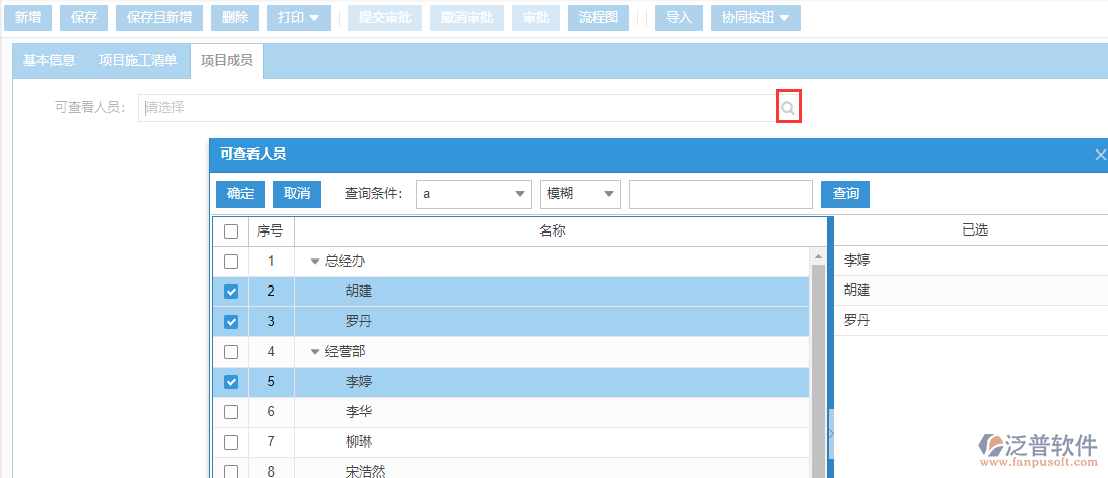This screenshot has height=478, width=1108.
Task: Uncheck the checkbox for 胡建
Action: tap(231, 292)
